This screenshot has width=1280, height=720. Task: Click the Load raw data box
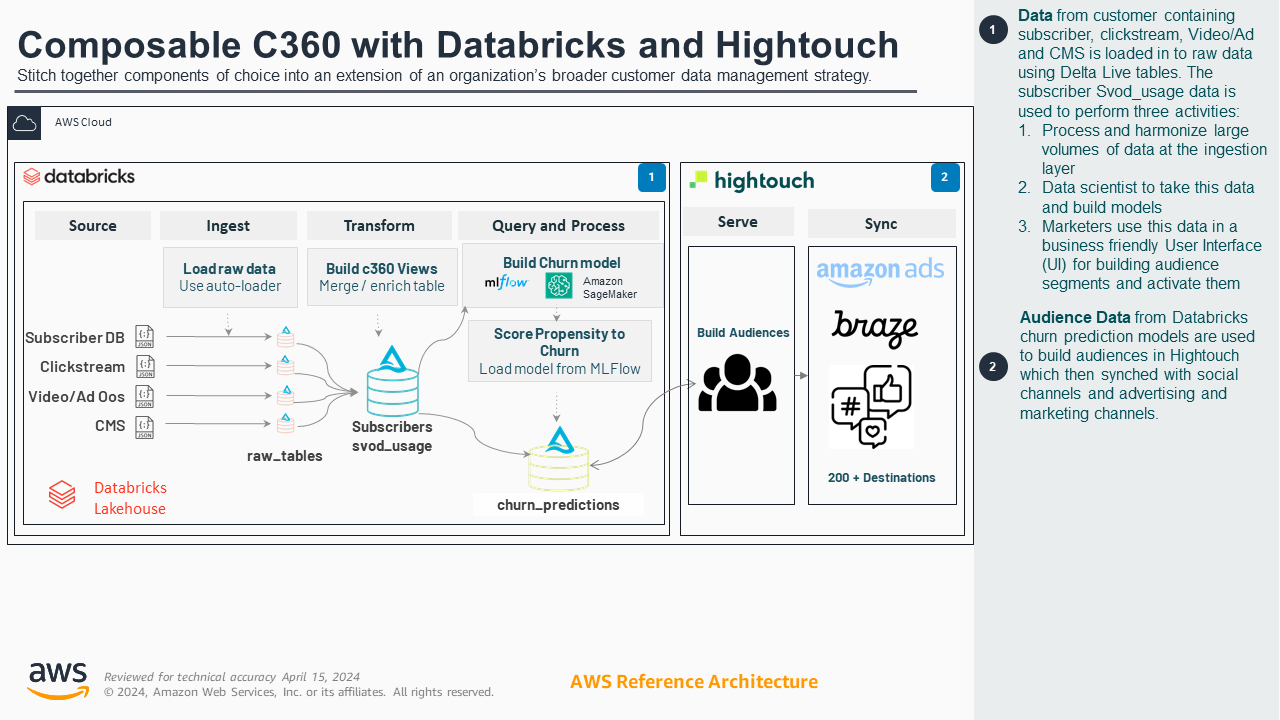tap(230, 277)
